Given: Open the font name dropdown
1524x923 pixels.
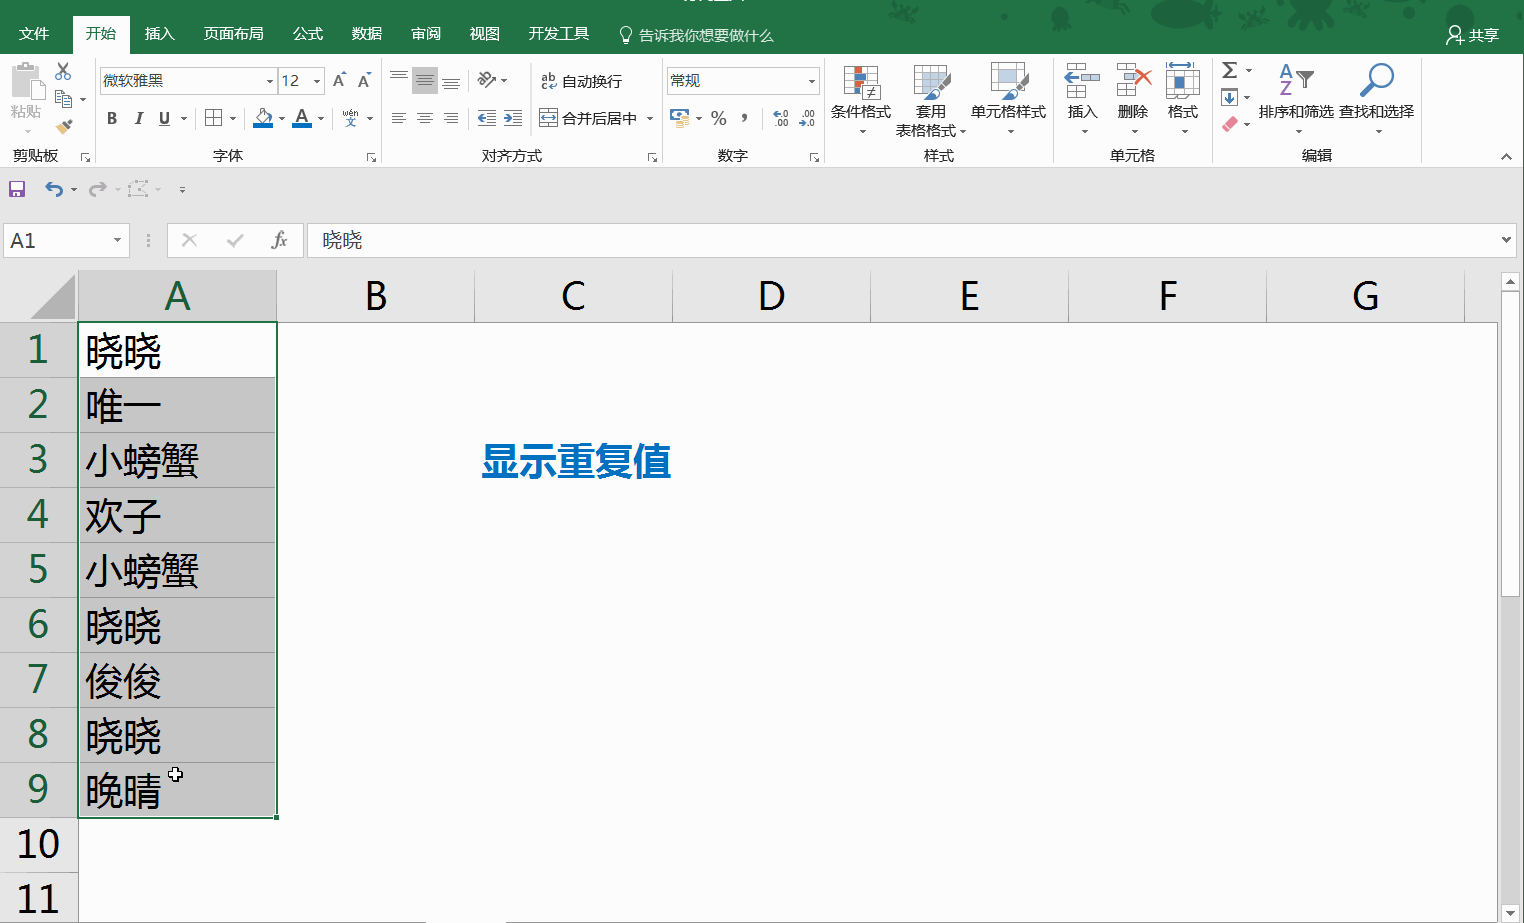Looking at the screenshot, I should point(268,80).
